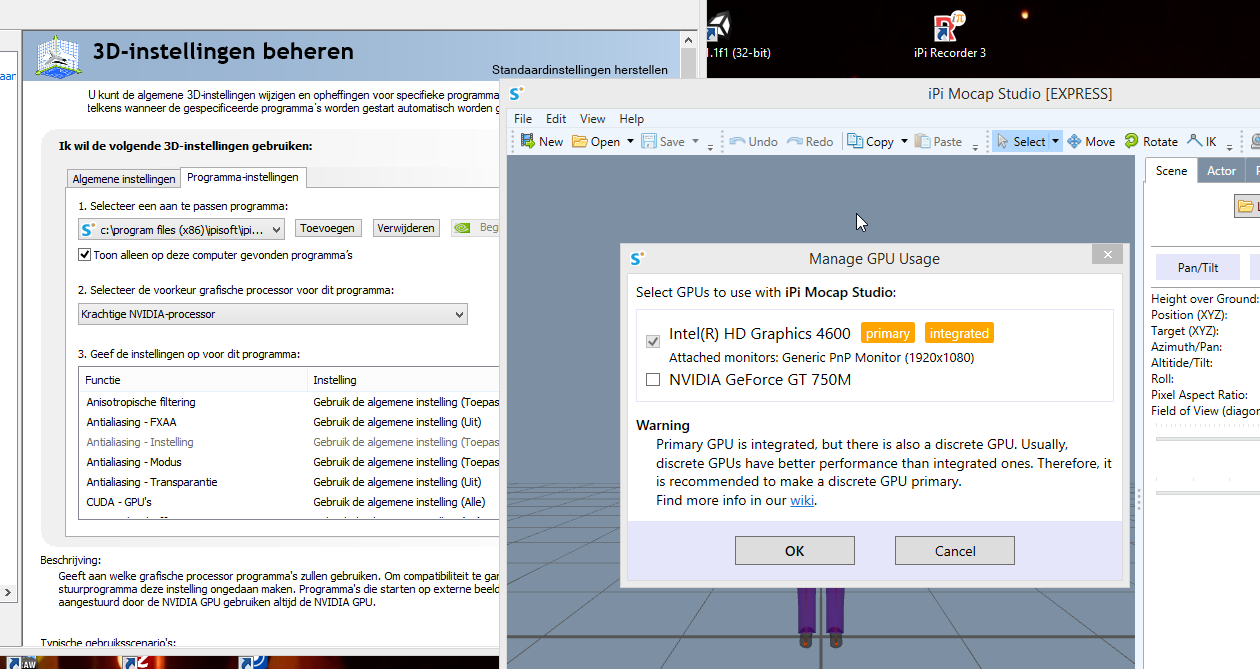Screen dimensions: 1260x669
Task: Open the Help menu
Action: (631, 118)
